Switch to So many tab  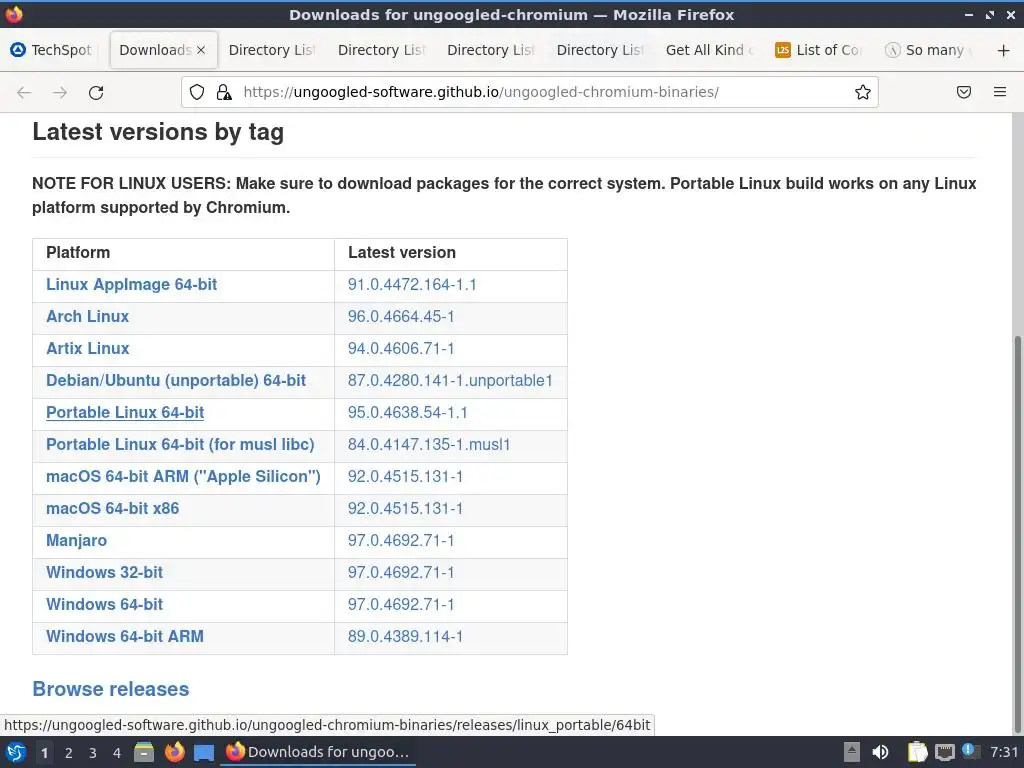click(x=927, y=50)
